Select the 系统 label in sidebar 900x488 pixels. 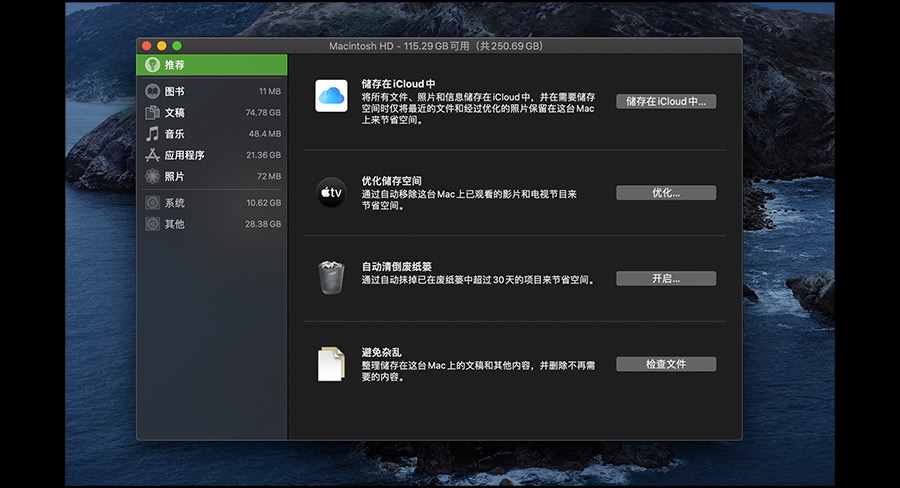174,203
